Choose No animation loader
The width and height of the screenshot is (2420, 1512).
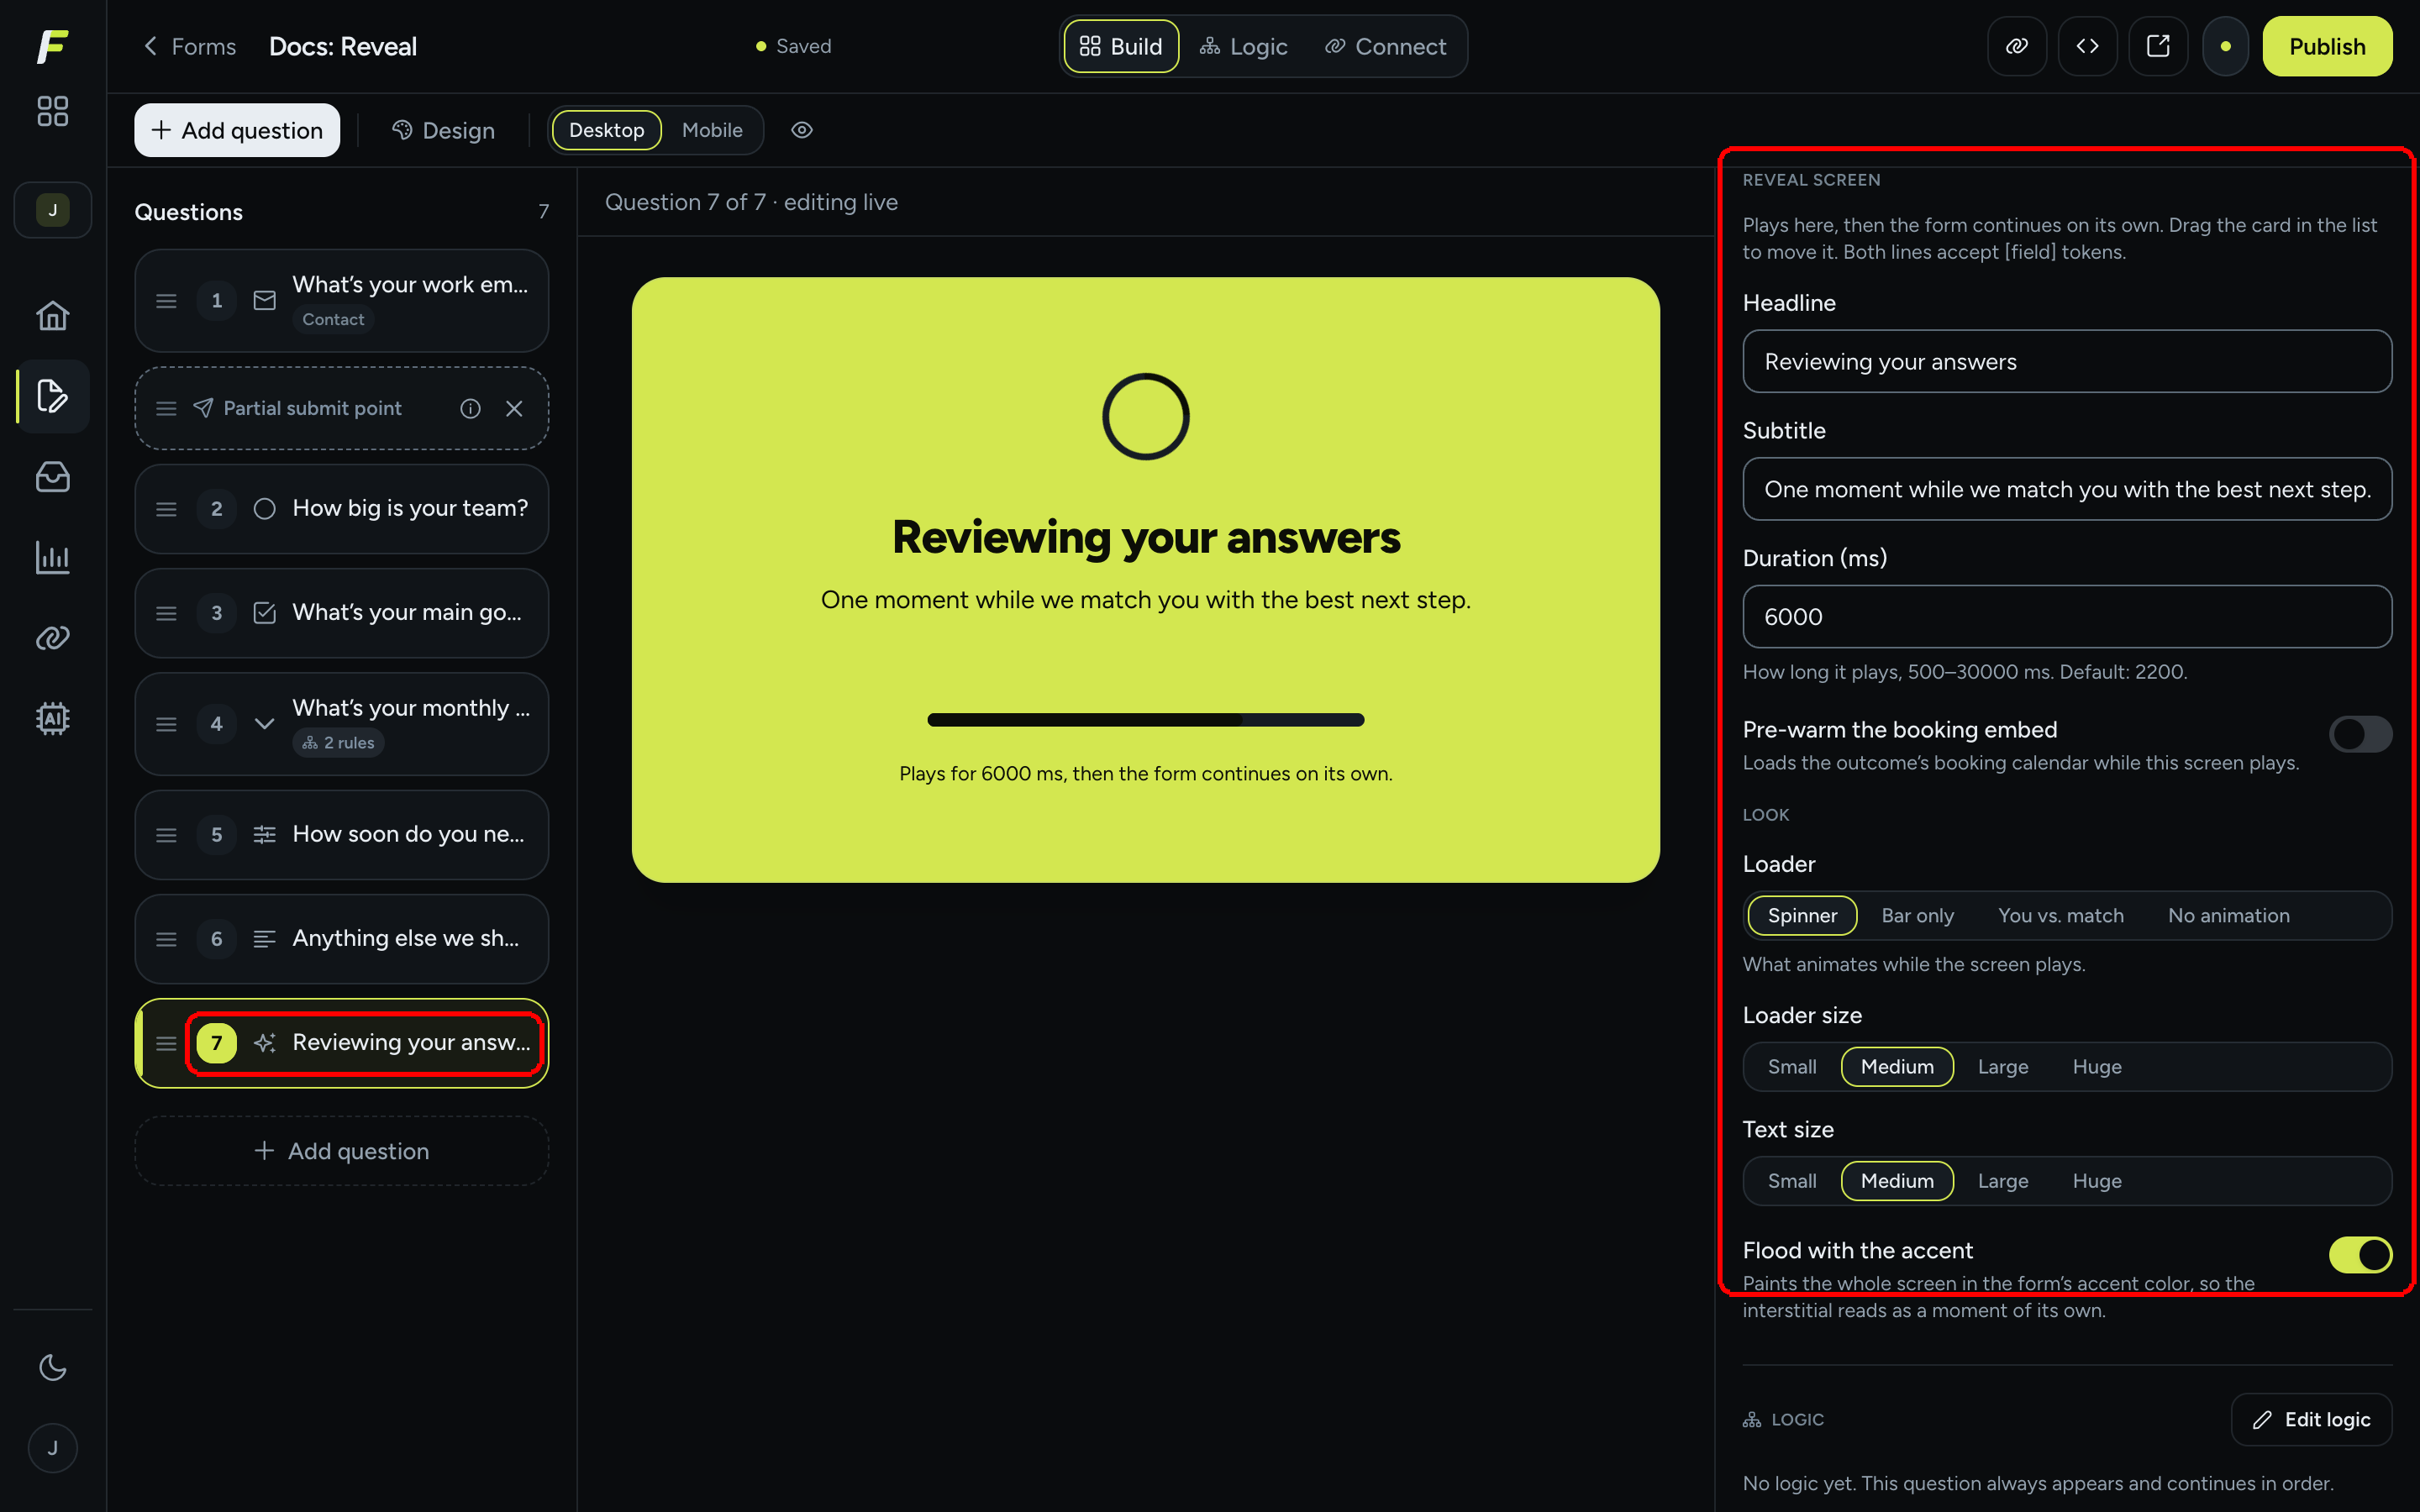click(2228, 916)
